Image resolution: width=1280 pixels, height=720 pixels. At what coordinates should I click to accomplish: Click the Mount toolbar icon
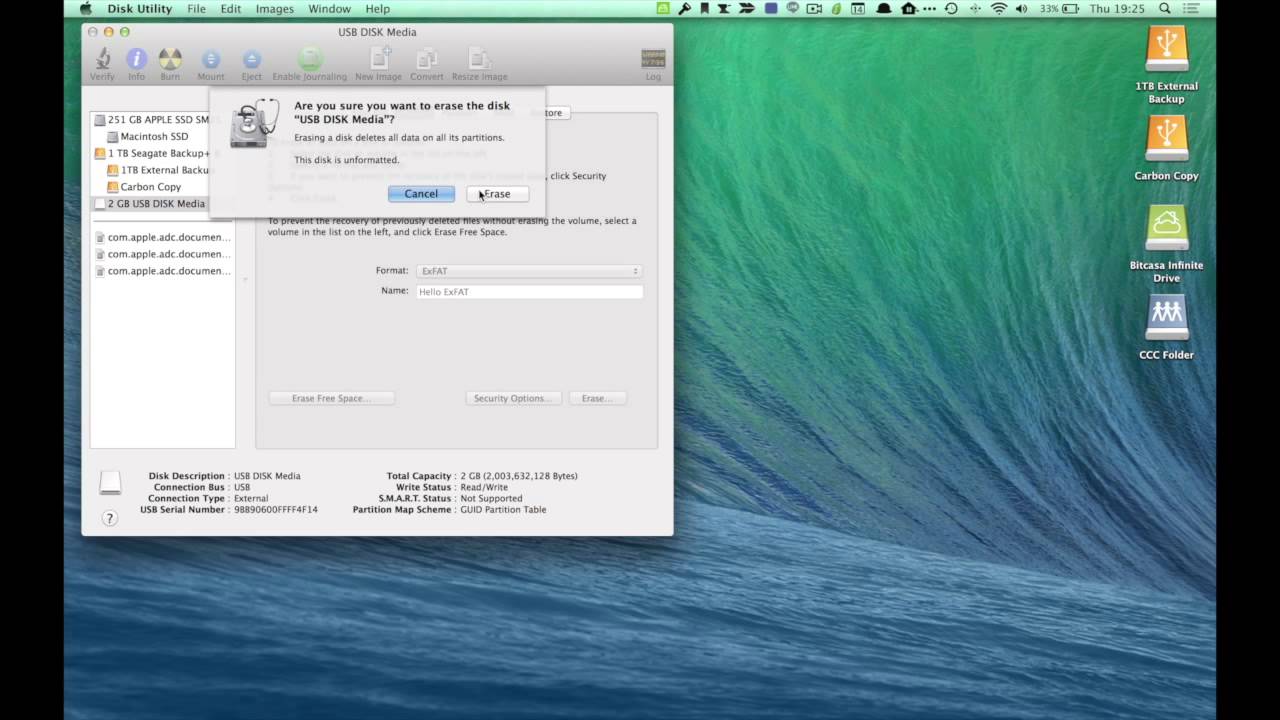coord(211,59)
